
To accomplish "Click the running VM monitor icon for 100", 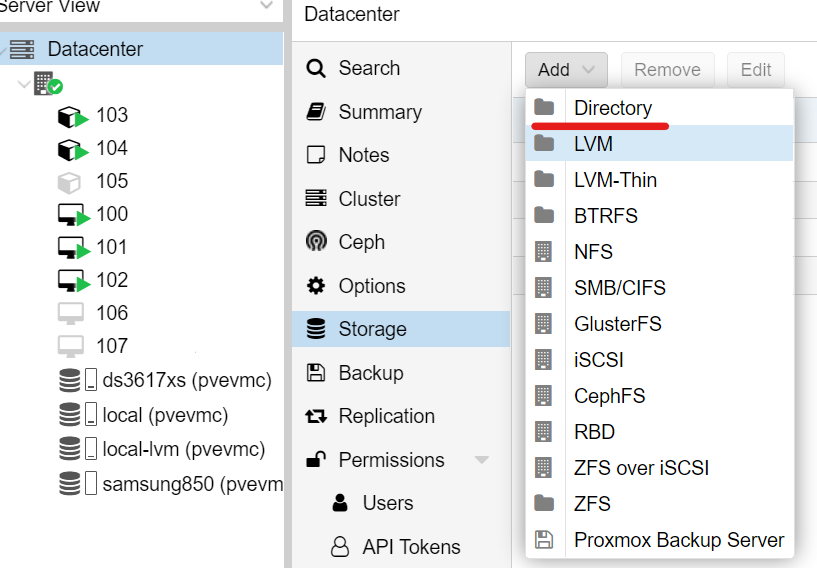I will point(73,215).
